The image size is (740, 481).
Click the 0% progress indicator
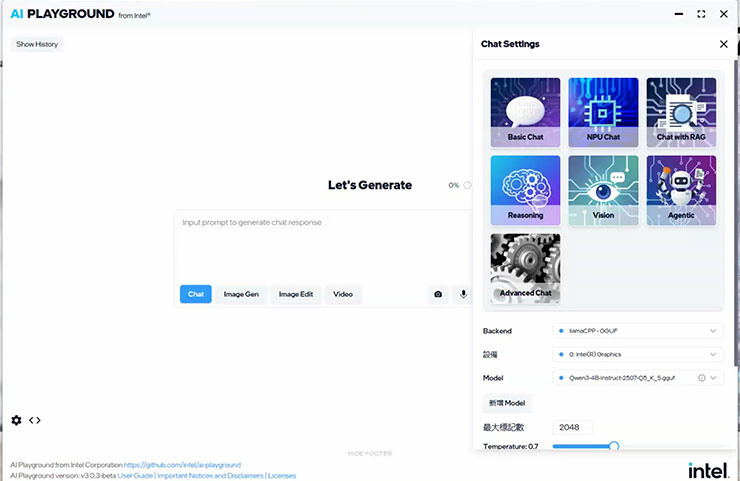click(459, 185)
